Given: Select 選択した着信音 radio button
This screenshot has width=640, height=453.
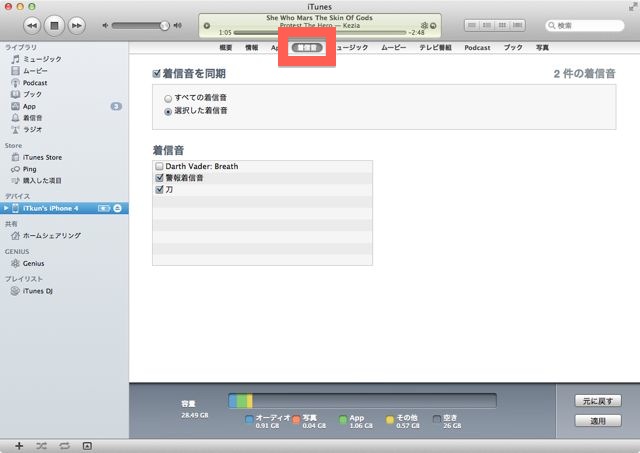Looking at the screenshot, I should [168, 111].
